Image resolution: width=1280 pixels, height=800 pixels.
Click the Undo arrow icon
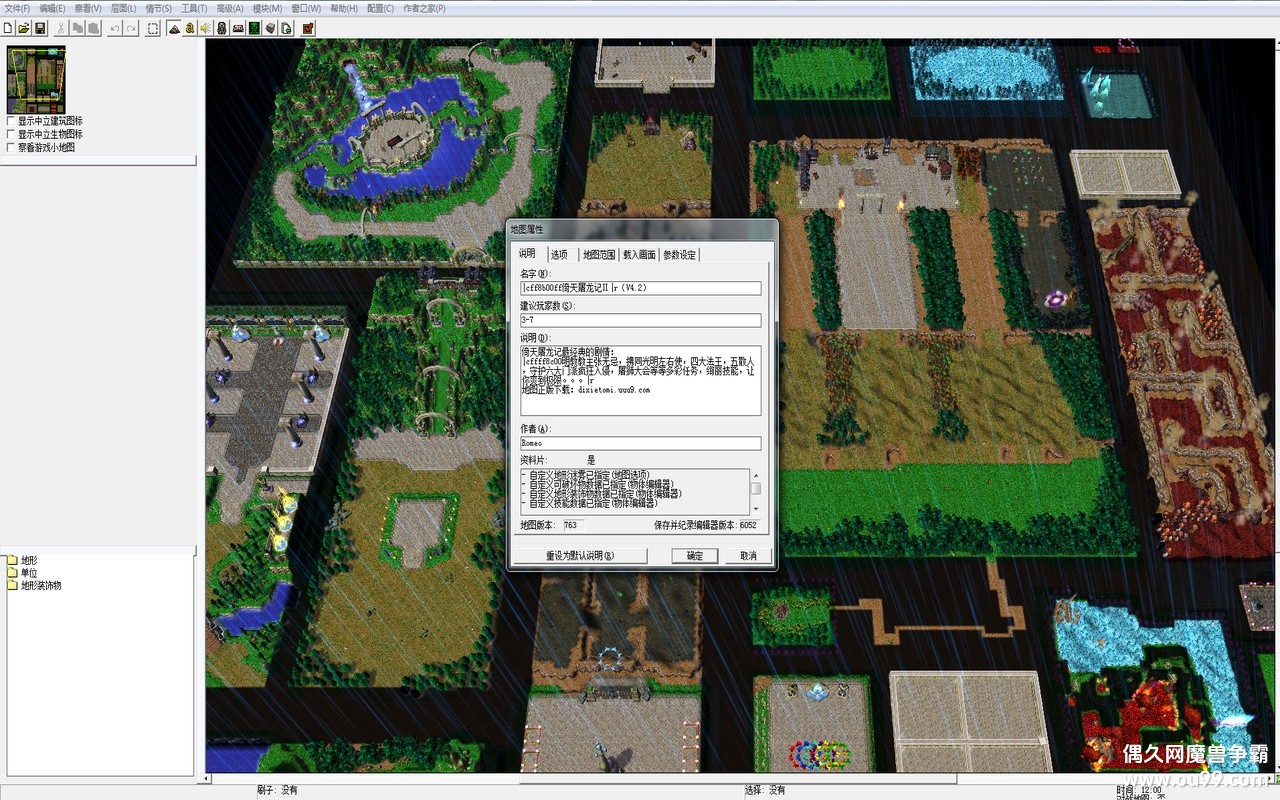[115, 28]
